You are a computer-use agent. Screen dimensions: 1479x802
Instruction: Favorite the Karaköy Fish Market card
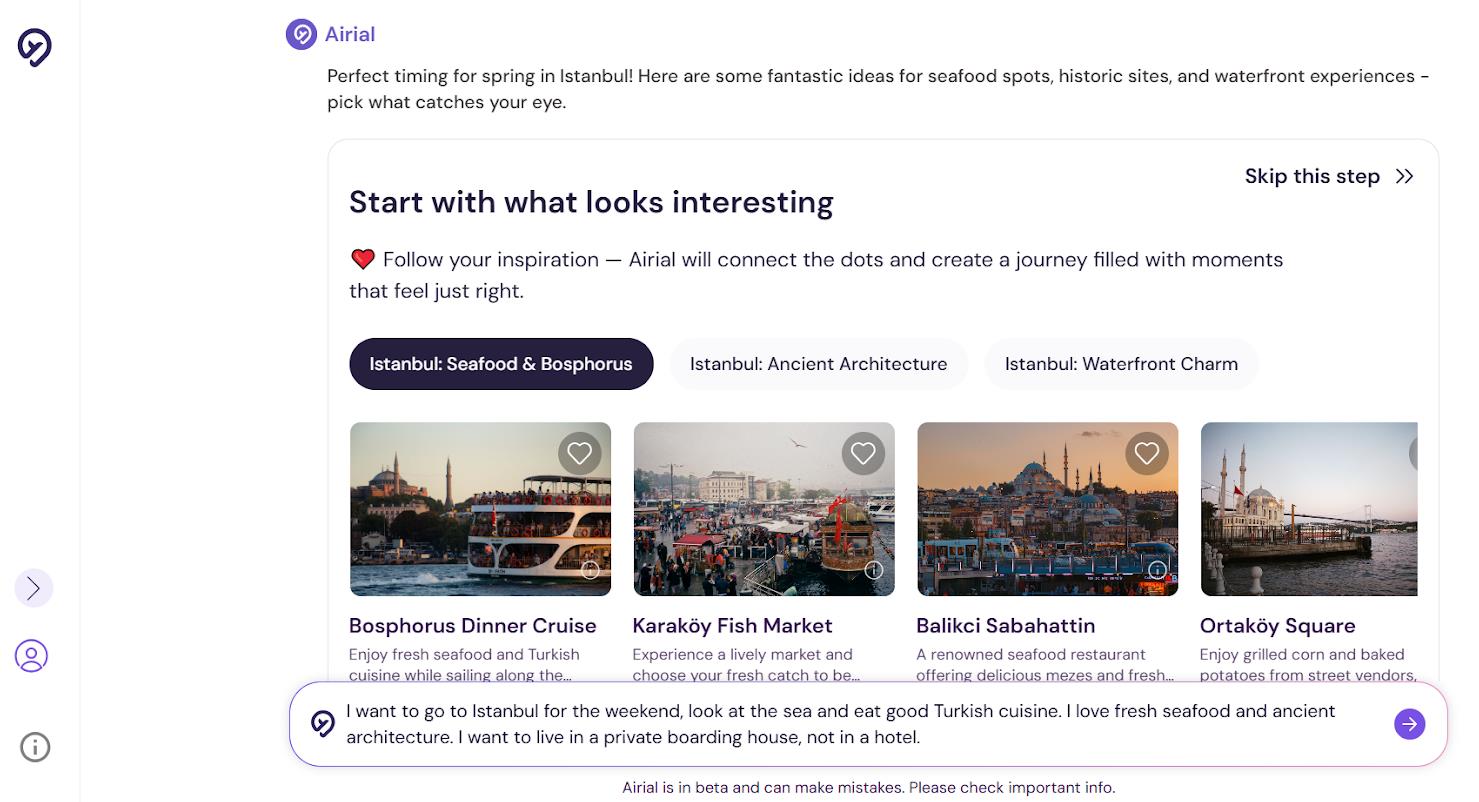pyautogui.click(x=863, y=453)
